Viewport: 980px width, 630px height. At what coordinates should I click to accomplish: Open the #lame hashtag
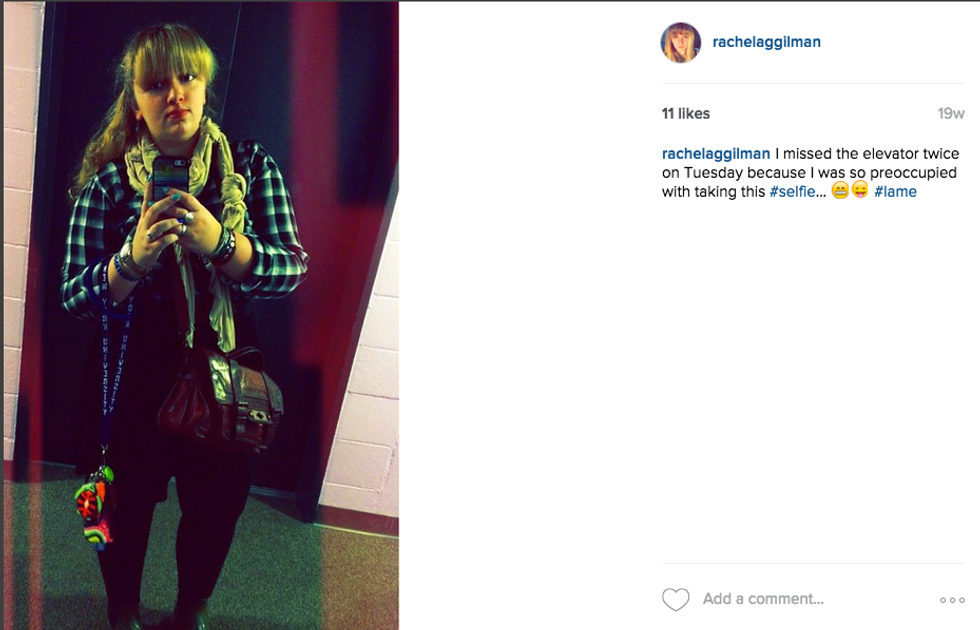coord(895,192)
